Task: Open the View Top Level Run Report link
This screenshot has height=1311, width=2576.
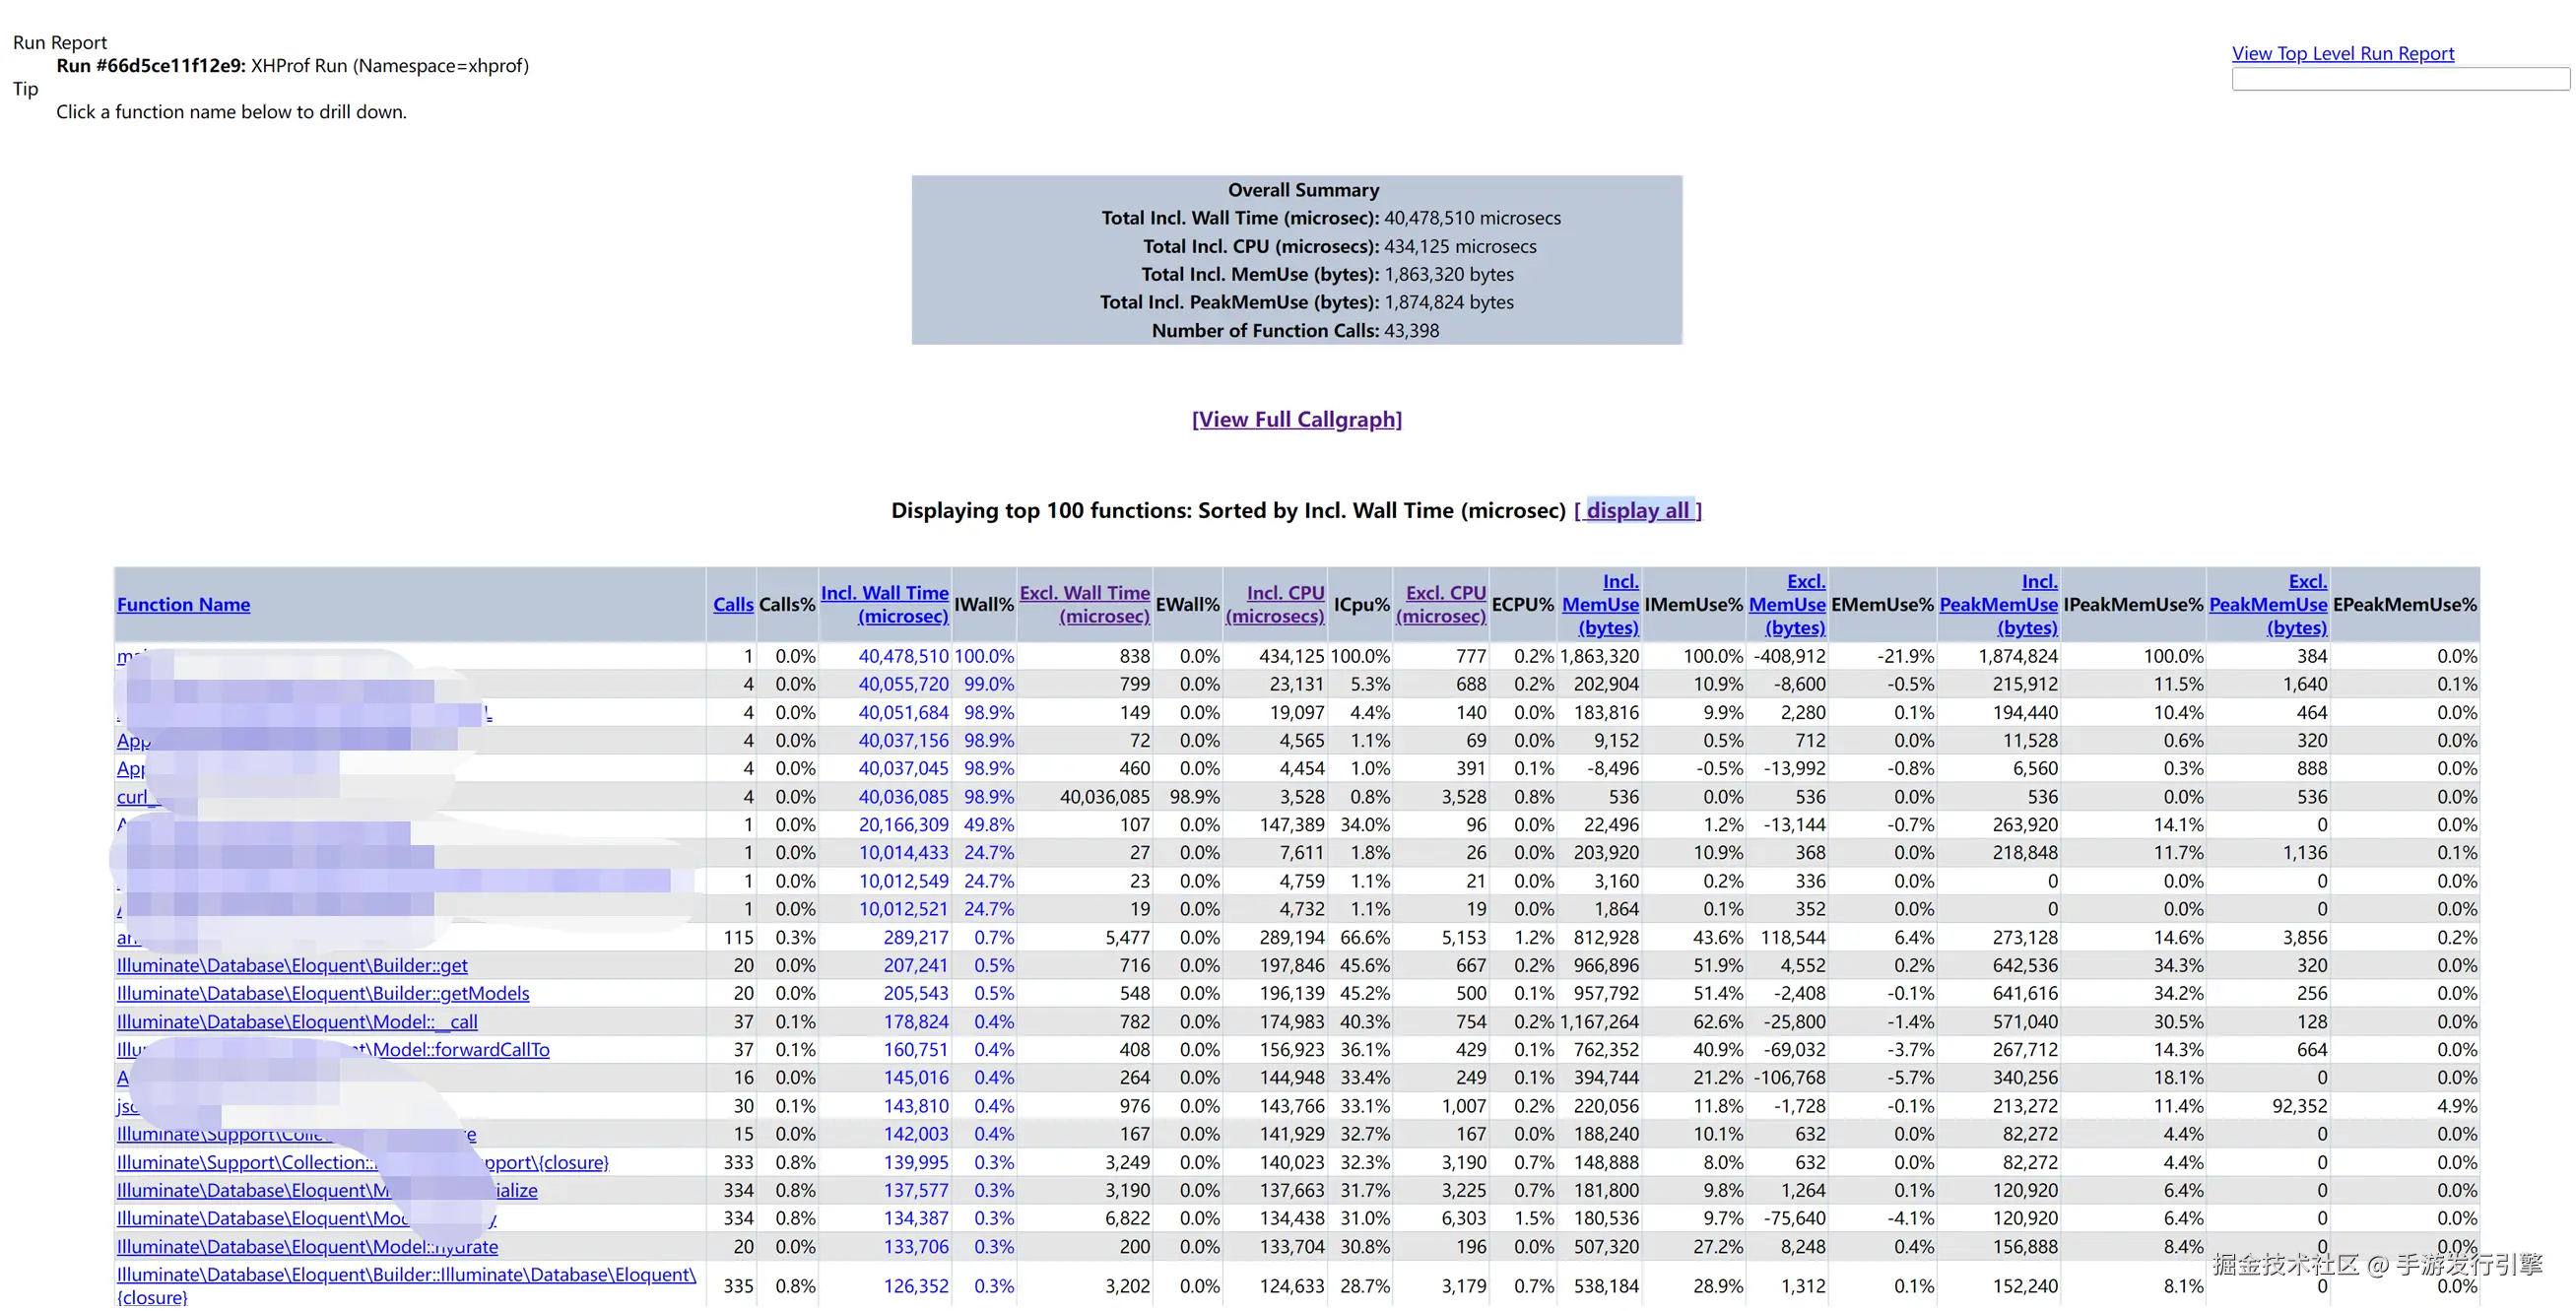Action: click(x=2342, y=53)
